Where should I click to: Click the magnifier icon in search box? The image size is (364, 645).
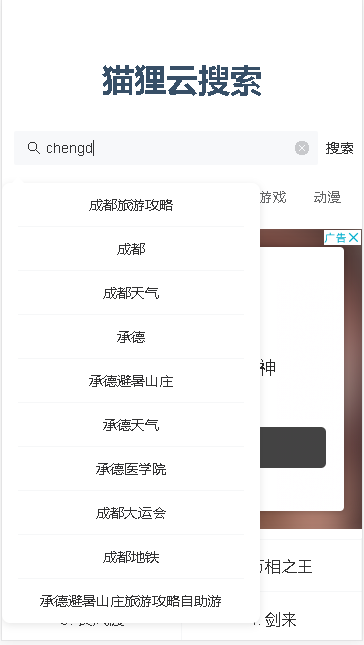33,148
